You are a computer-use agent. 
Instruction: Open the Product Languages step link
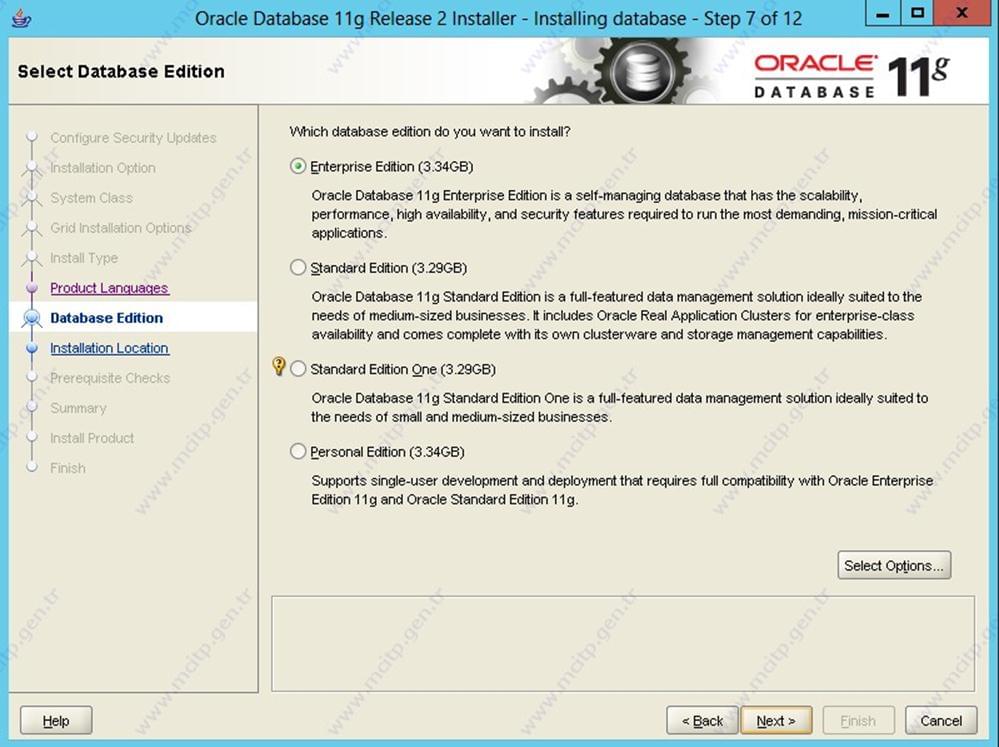point(109,288)
